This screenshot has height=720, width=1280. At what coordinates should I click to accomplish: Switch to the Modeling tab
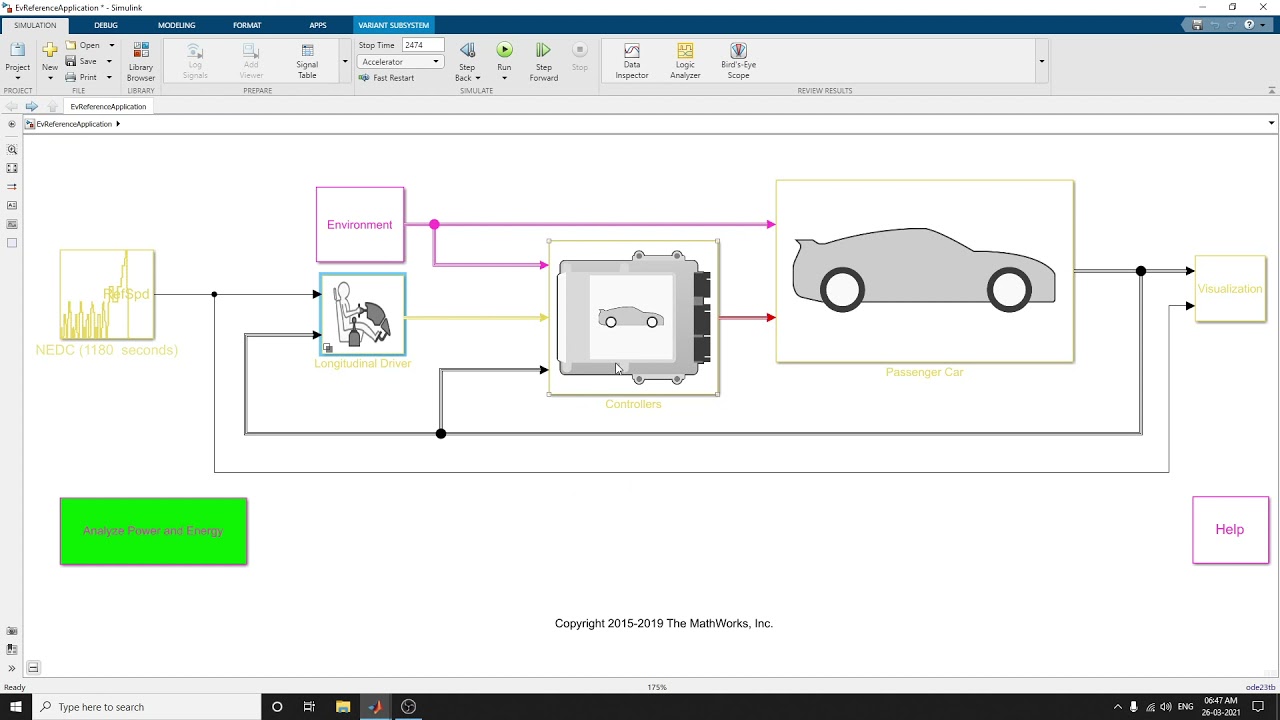(176, 25)
